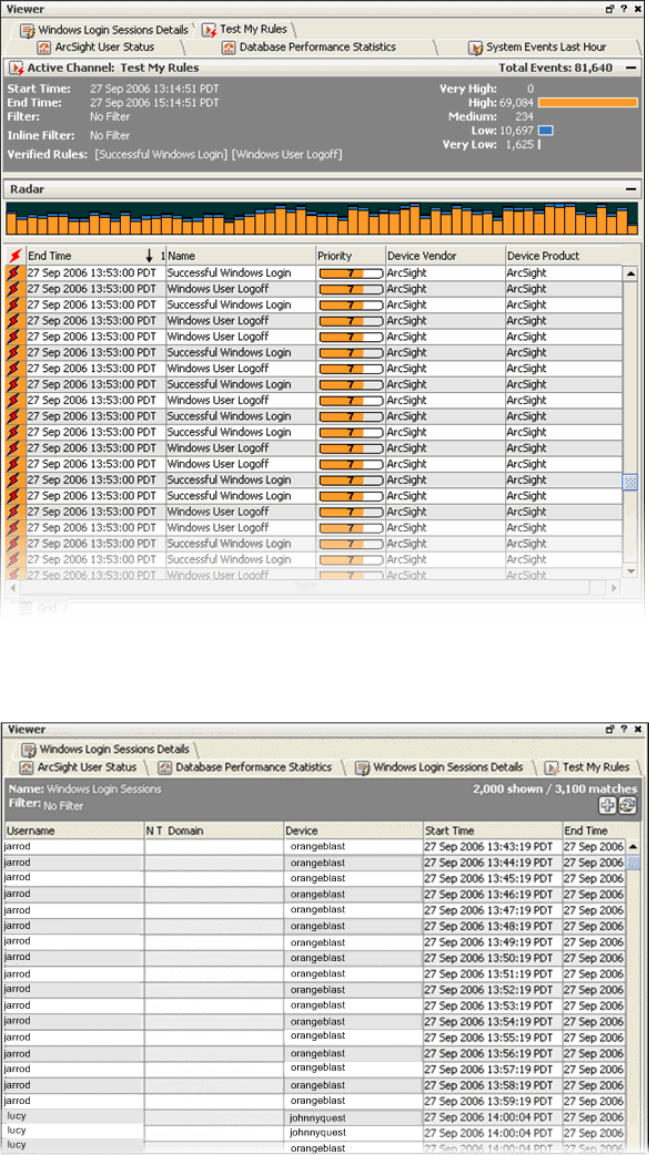649x1155 pixels.
Task: Click the add plus icon in sessions viewer
Action: click(x=608, y=806)
